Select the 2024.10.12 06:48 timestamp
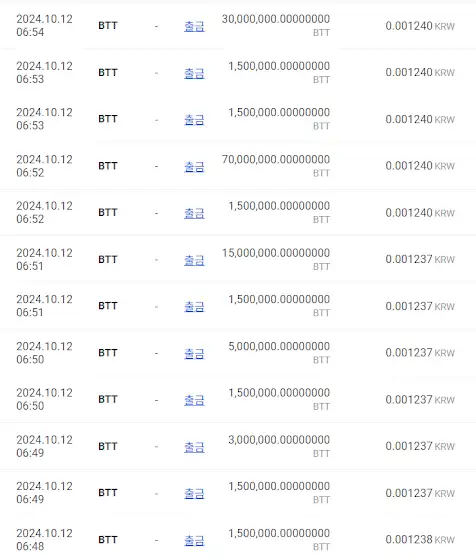Screen dimensions: 476x560 point(44,540)
